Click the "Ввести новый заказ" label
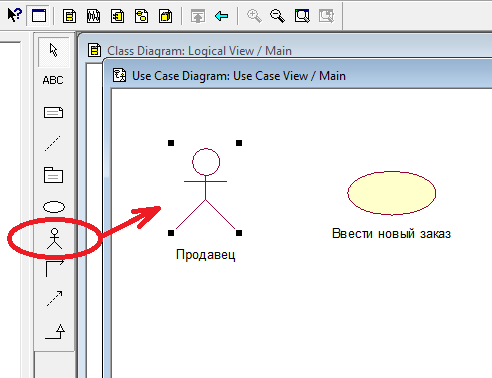The width and height of the screenshot is (492, 378). 391,234
